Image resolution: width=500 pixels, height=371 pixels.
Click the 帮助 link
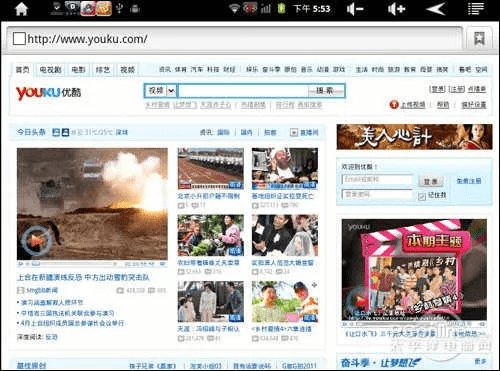[x=443, y=105]
